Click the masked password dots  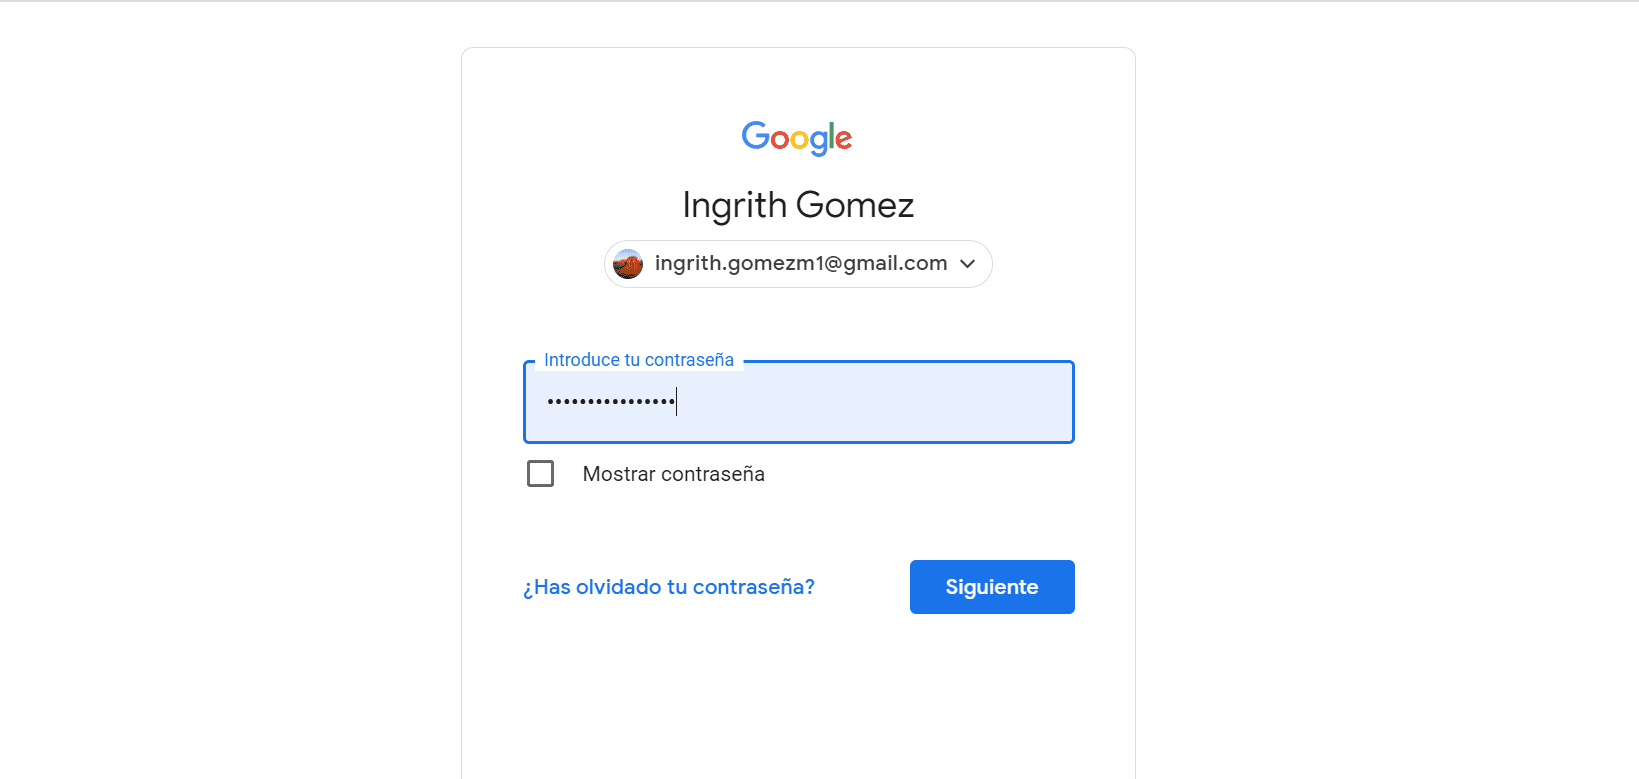pos(610,402)
